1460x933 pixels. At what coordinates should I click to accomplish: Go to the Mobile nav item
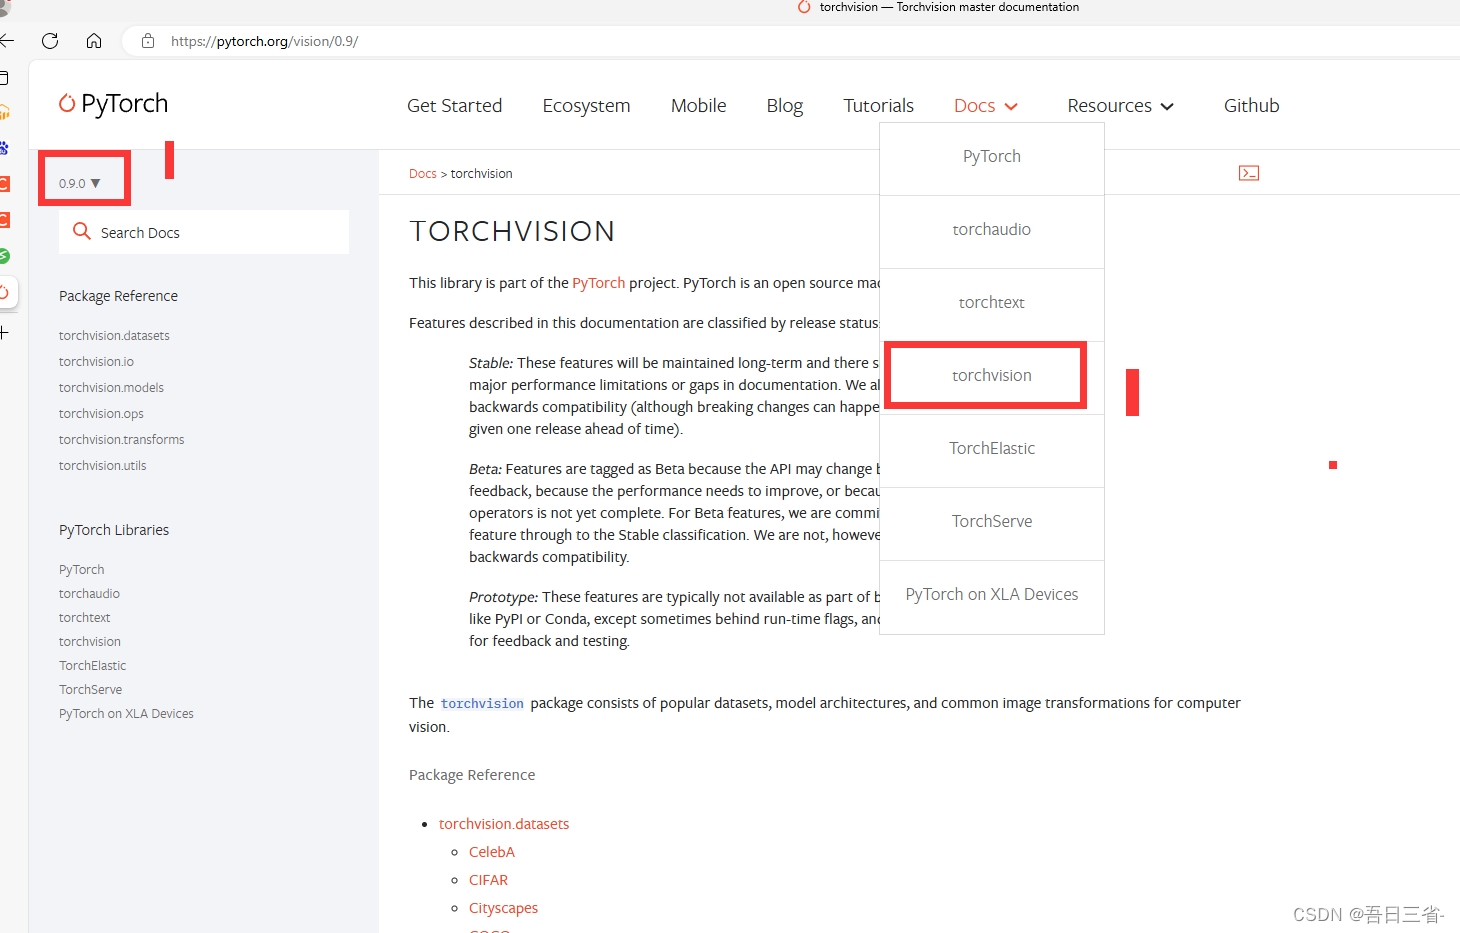[699, 106]
